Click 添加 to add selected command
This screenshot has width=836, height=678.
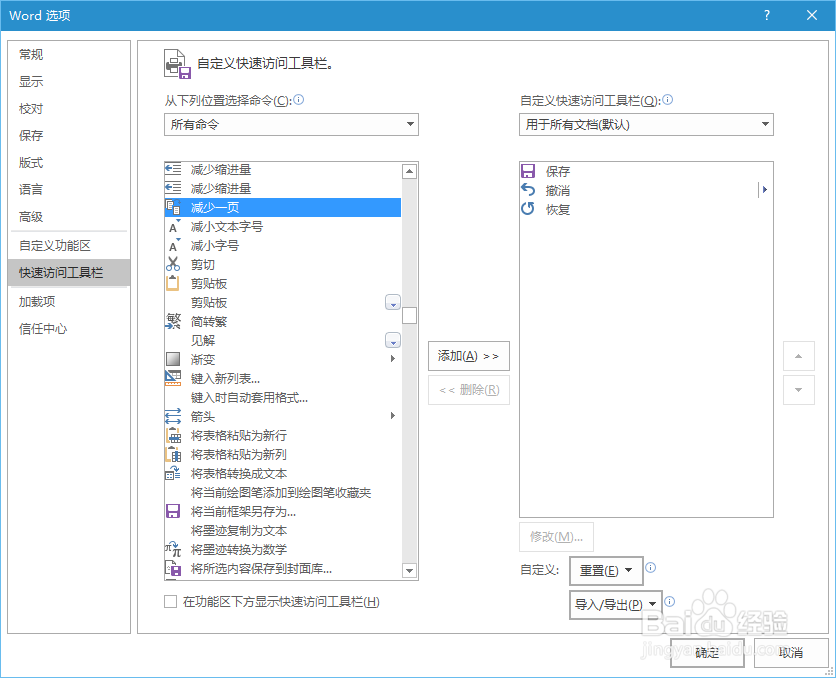[x=468, y=356]
